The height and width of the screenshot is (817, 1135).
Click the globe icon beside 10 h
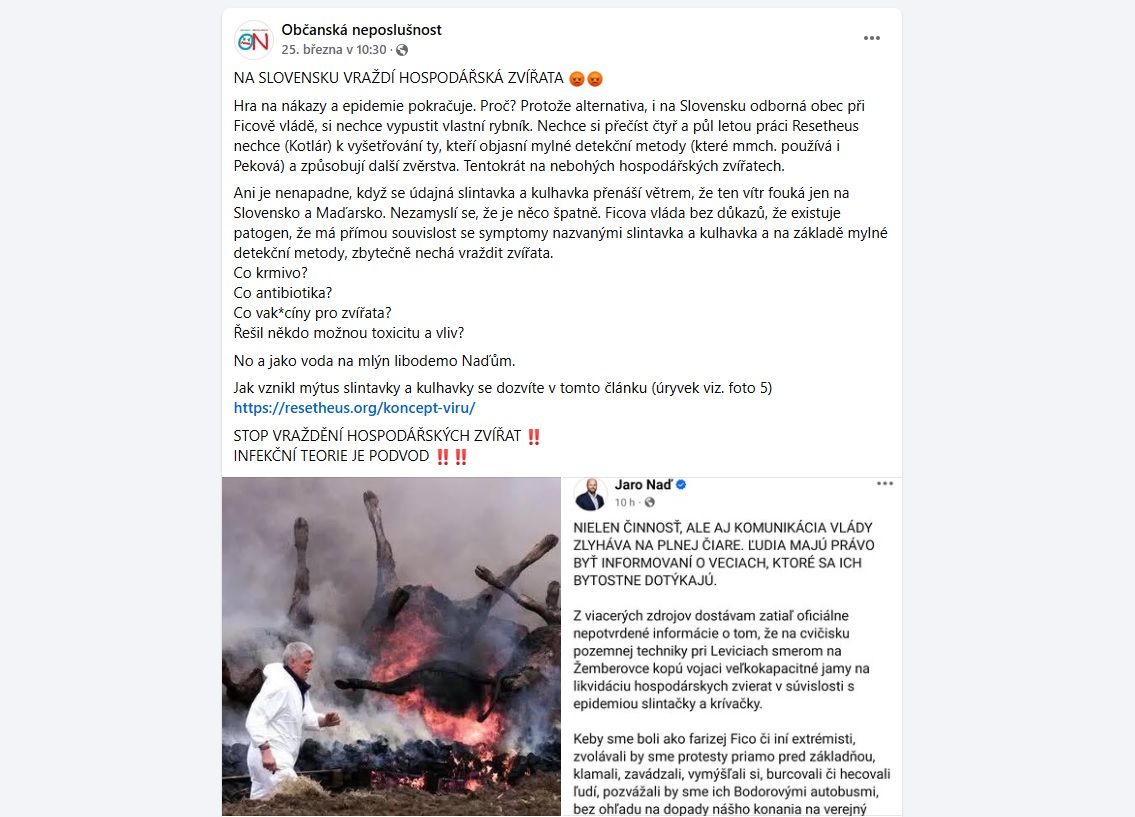click(649, 502)
